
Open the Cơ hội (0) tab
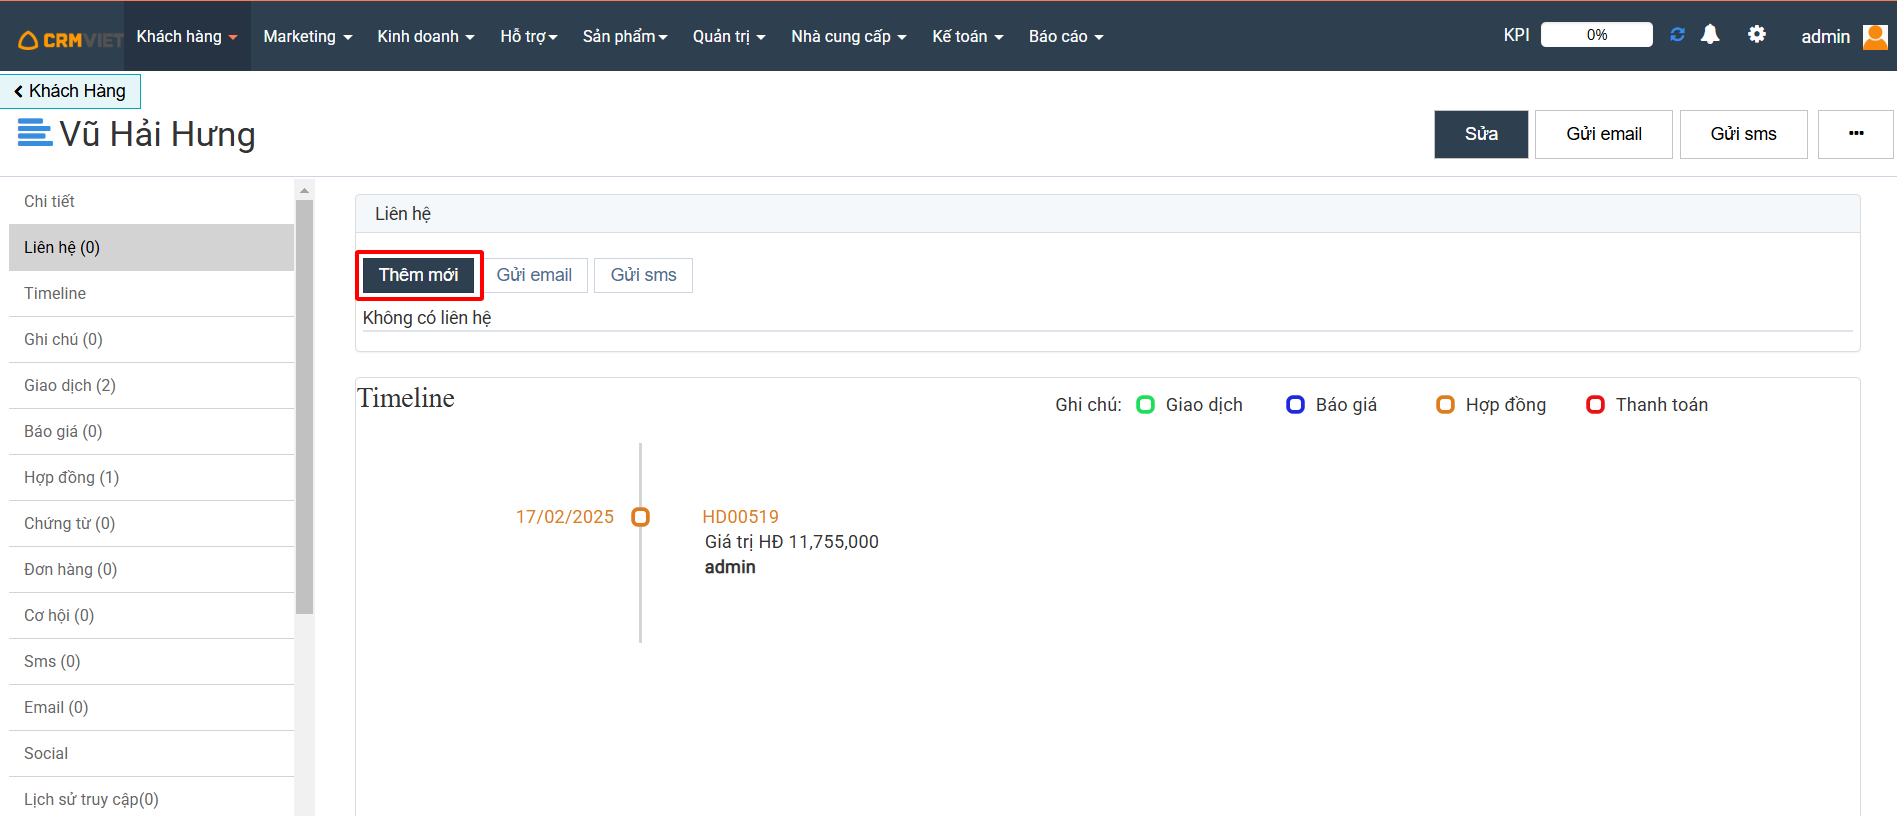coord(151,615)
